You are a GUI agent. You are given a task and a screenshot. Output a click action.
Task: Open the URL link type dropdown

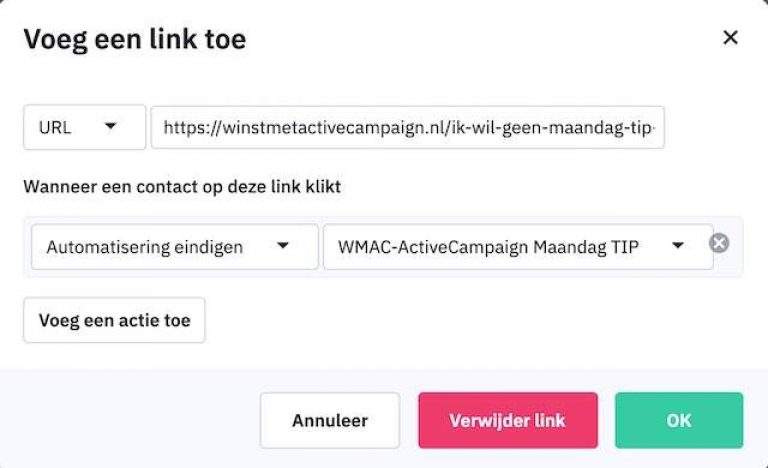tap(84, 128)
